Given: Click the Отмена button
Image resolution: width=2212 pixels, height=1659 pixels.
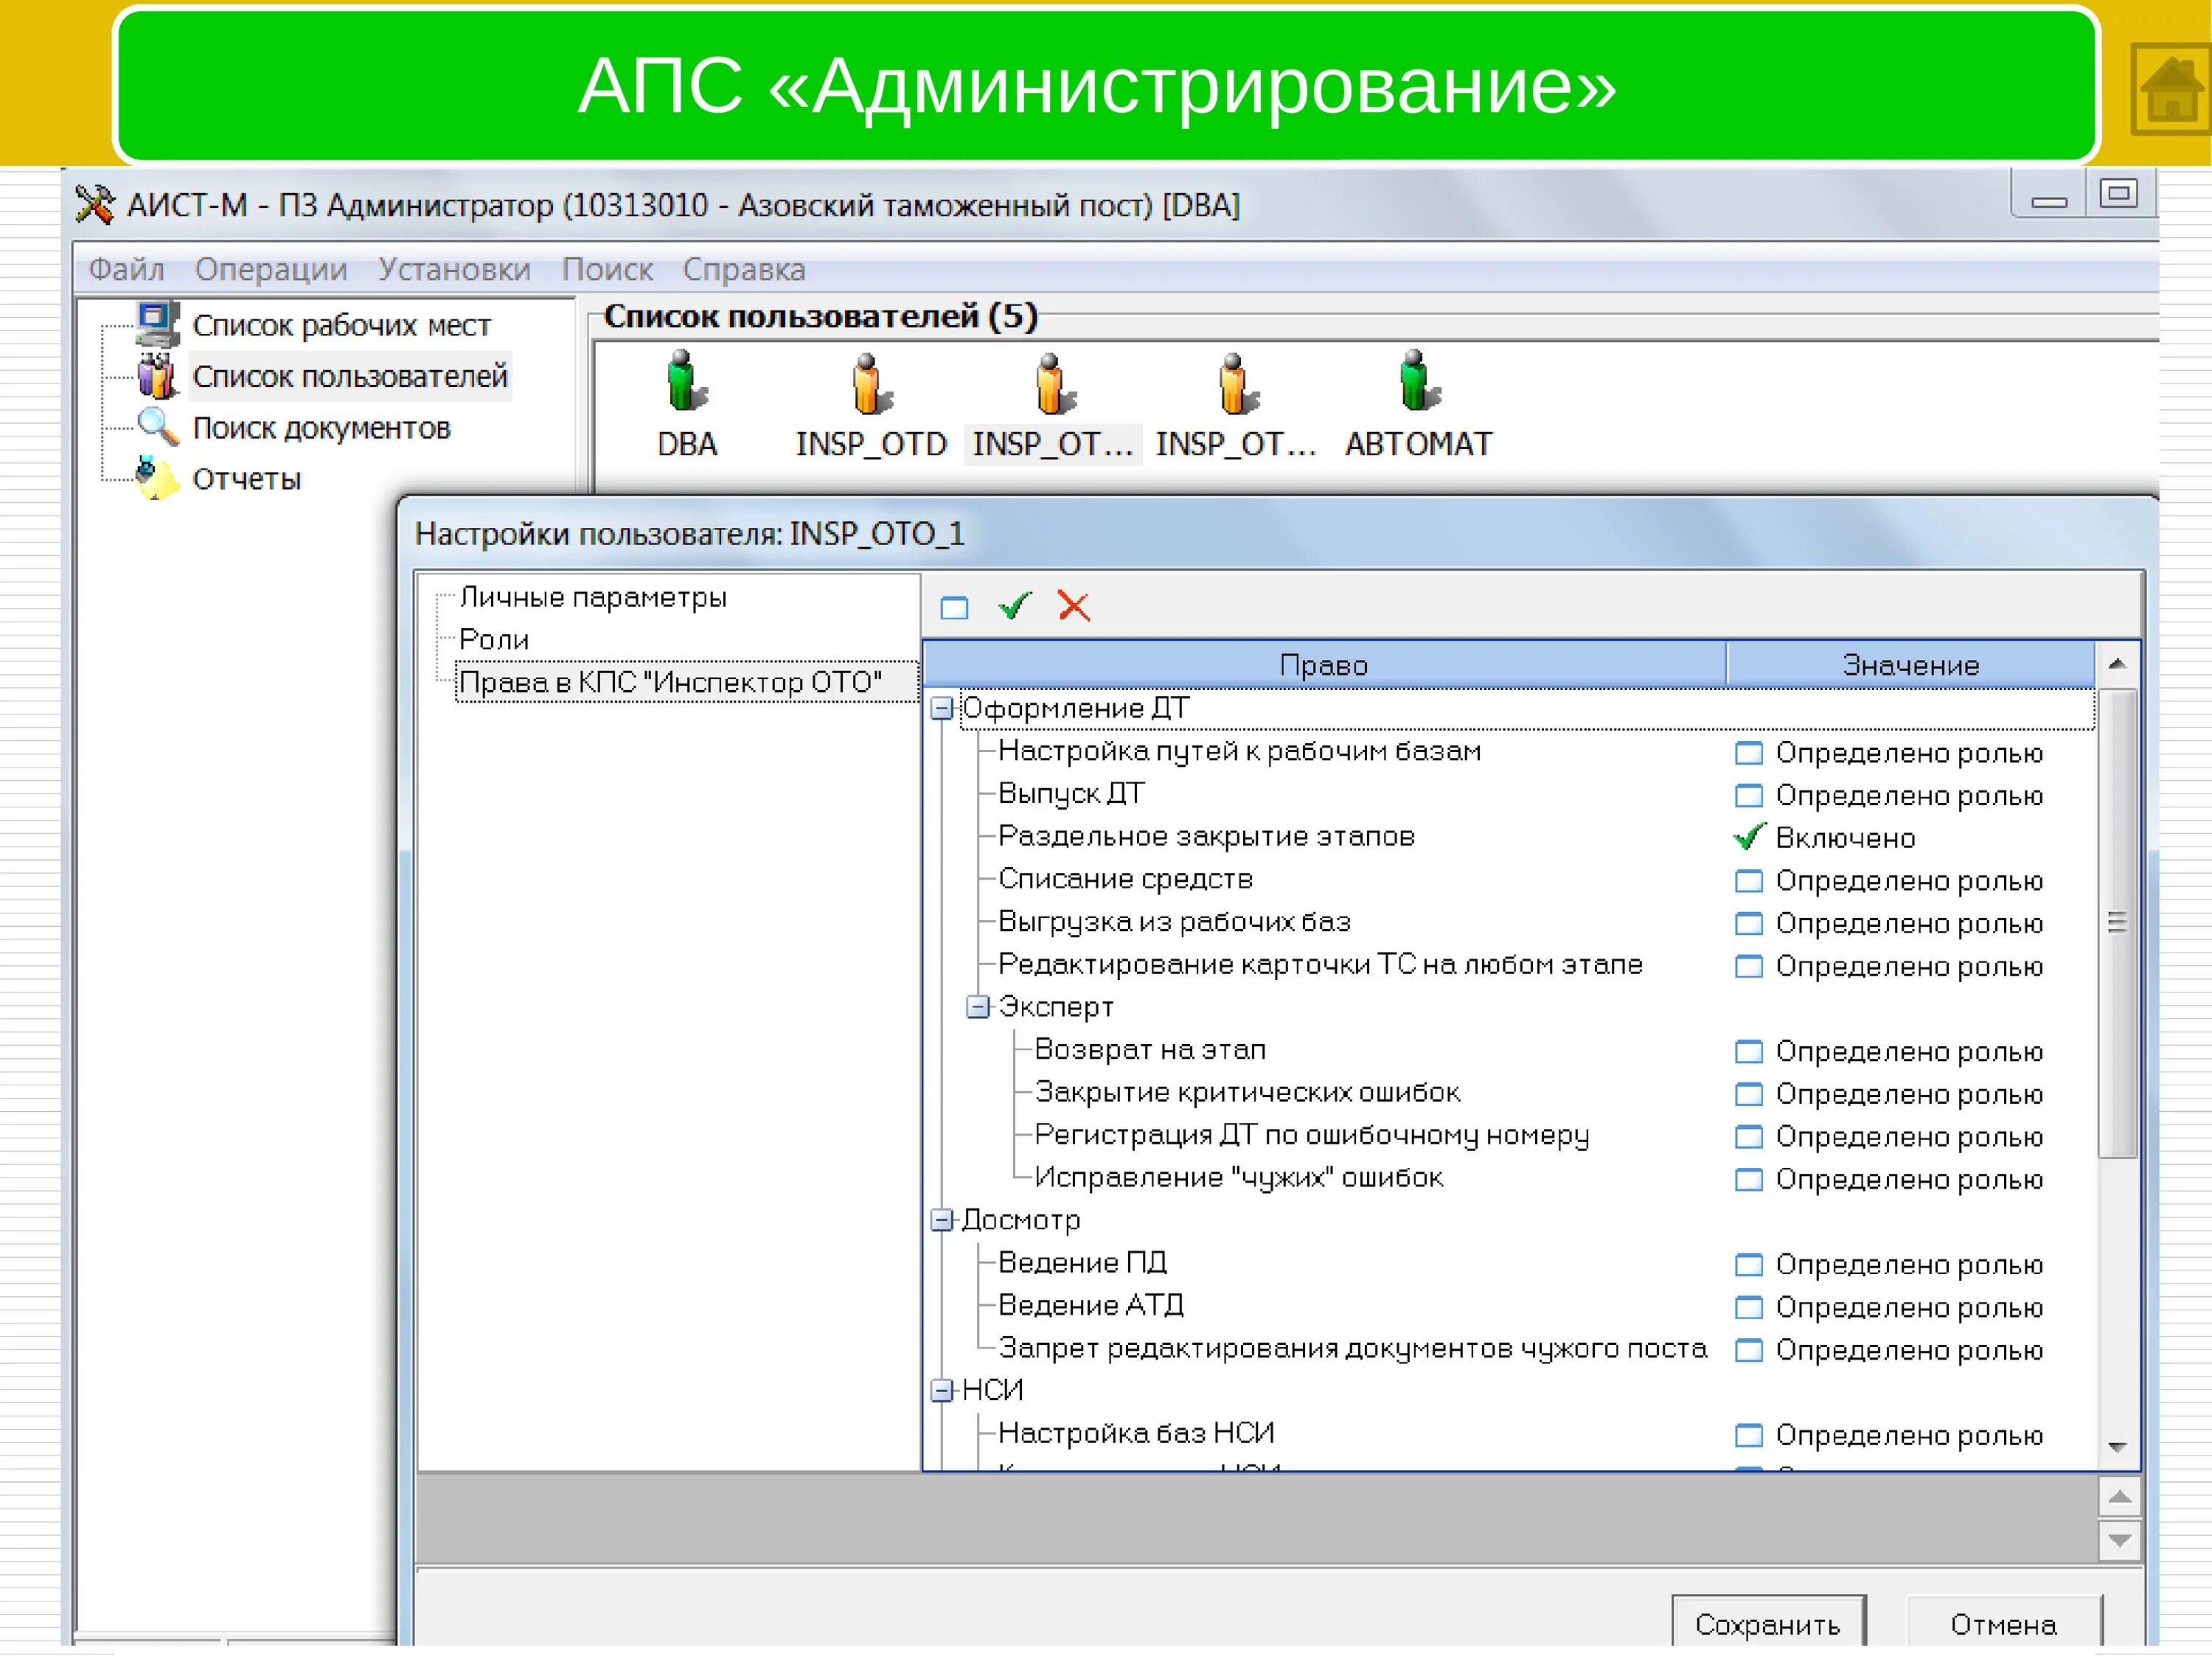Looking at the screenshot, I should (x=2003, y=1624).
